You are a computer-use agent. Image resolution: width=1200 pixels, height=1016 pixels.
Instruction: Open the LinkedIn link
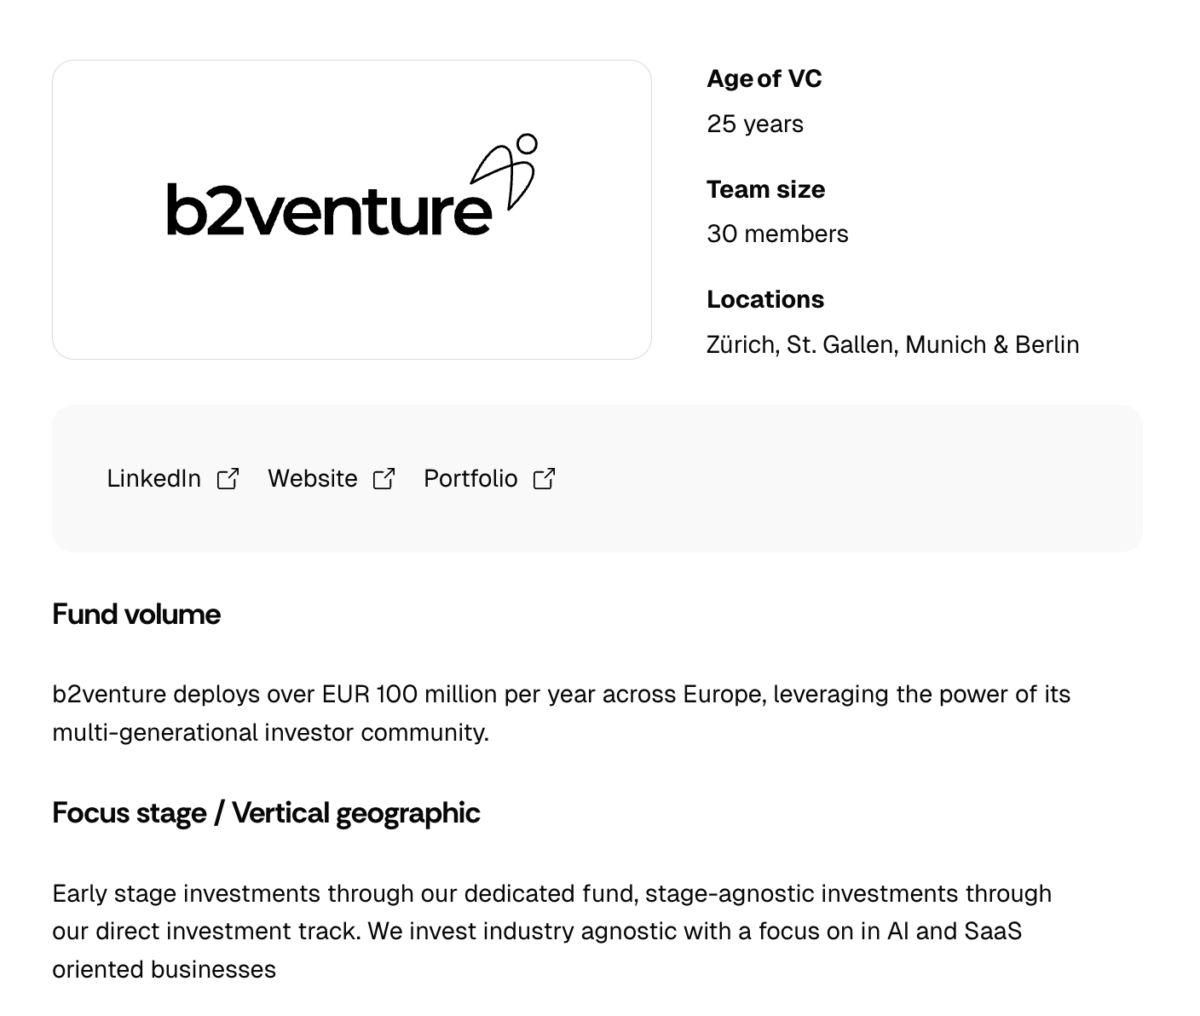coord(154,479)
